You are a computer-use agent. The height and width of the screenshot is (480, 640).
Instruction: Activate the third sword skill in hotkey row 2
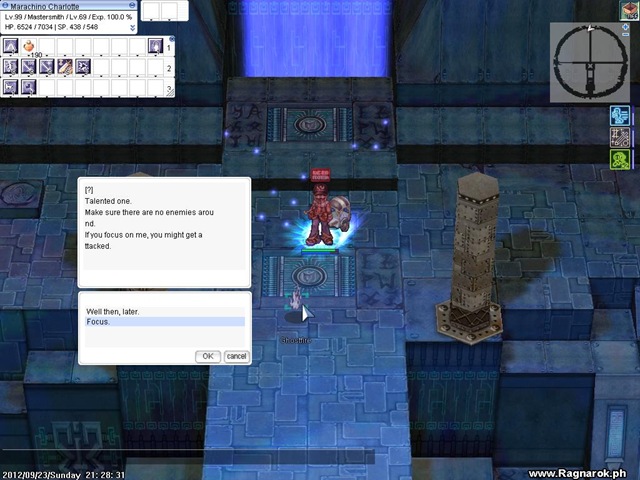point(47,66)
